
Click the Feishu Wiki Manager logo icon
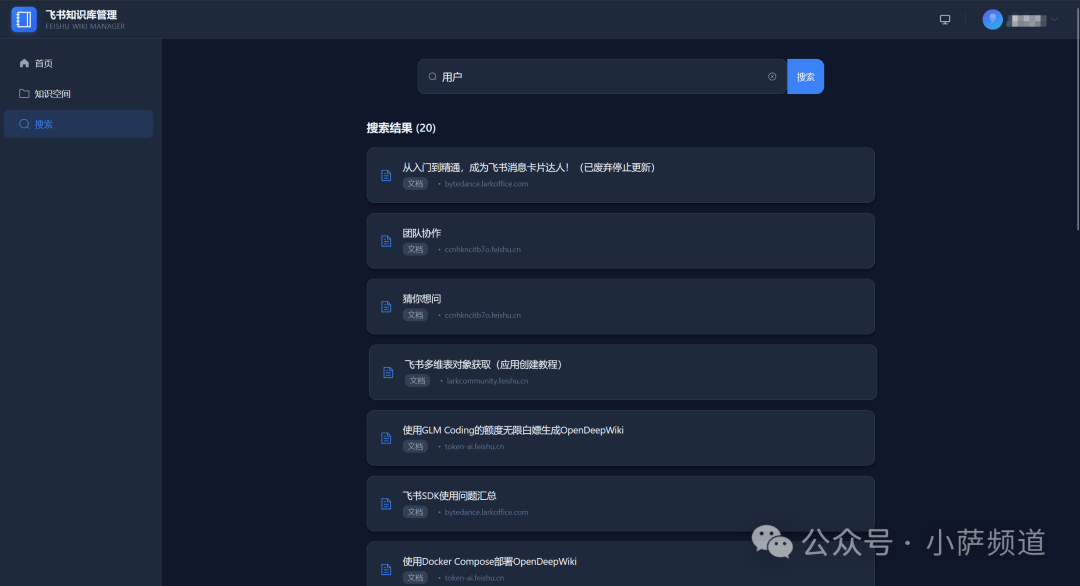point(24,19)
